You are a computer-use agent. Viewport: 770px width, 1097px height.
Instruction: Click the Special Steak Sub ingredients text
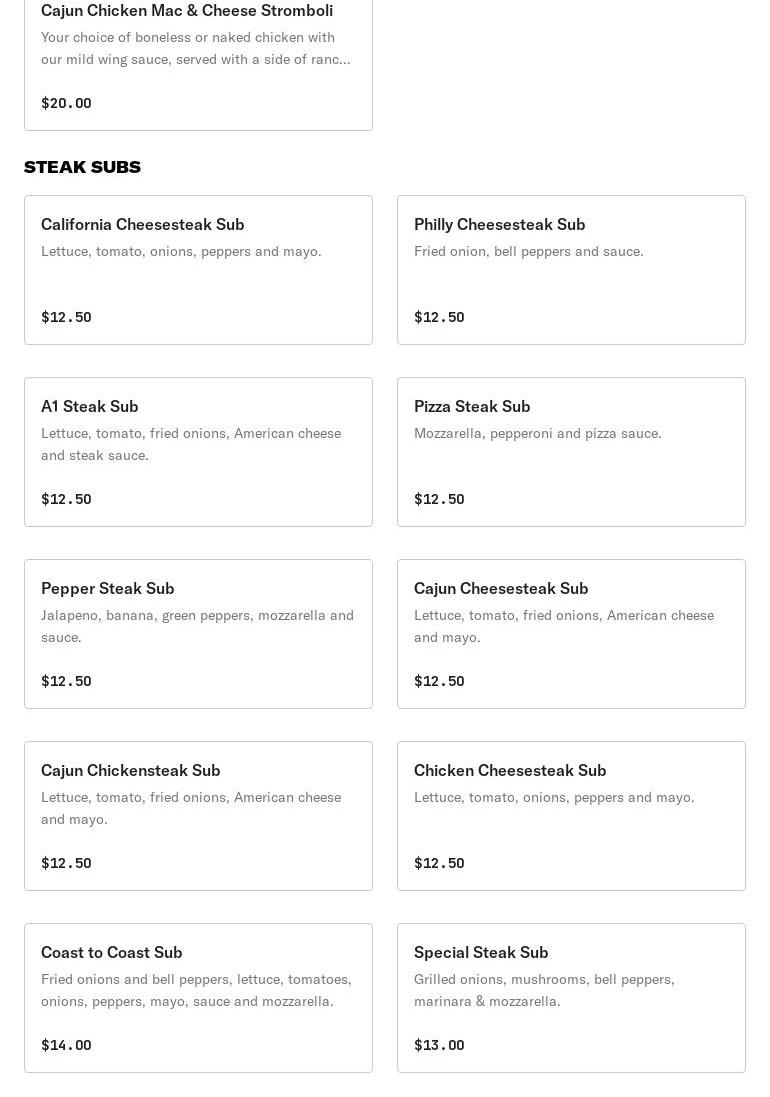tap(544, 990)
